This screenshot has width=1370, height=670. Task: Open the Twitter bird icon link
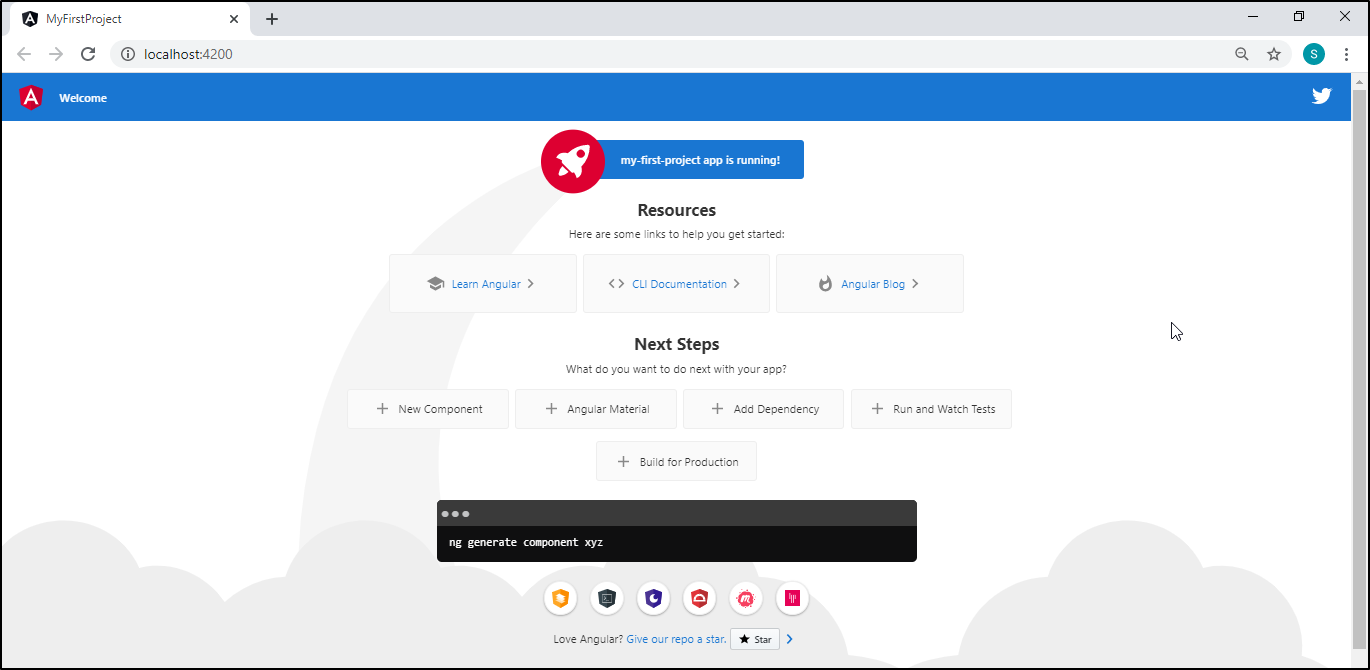pos(1322,96)
